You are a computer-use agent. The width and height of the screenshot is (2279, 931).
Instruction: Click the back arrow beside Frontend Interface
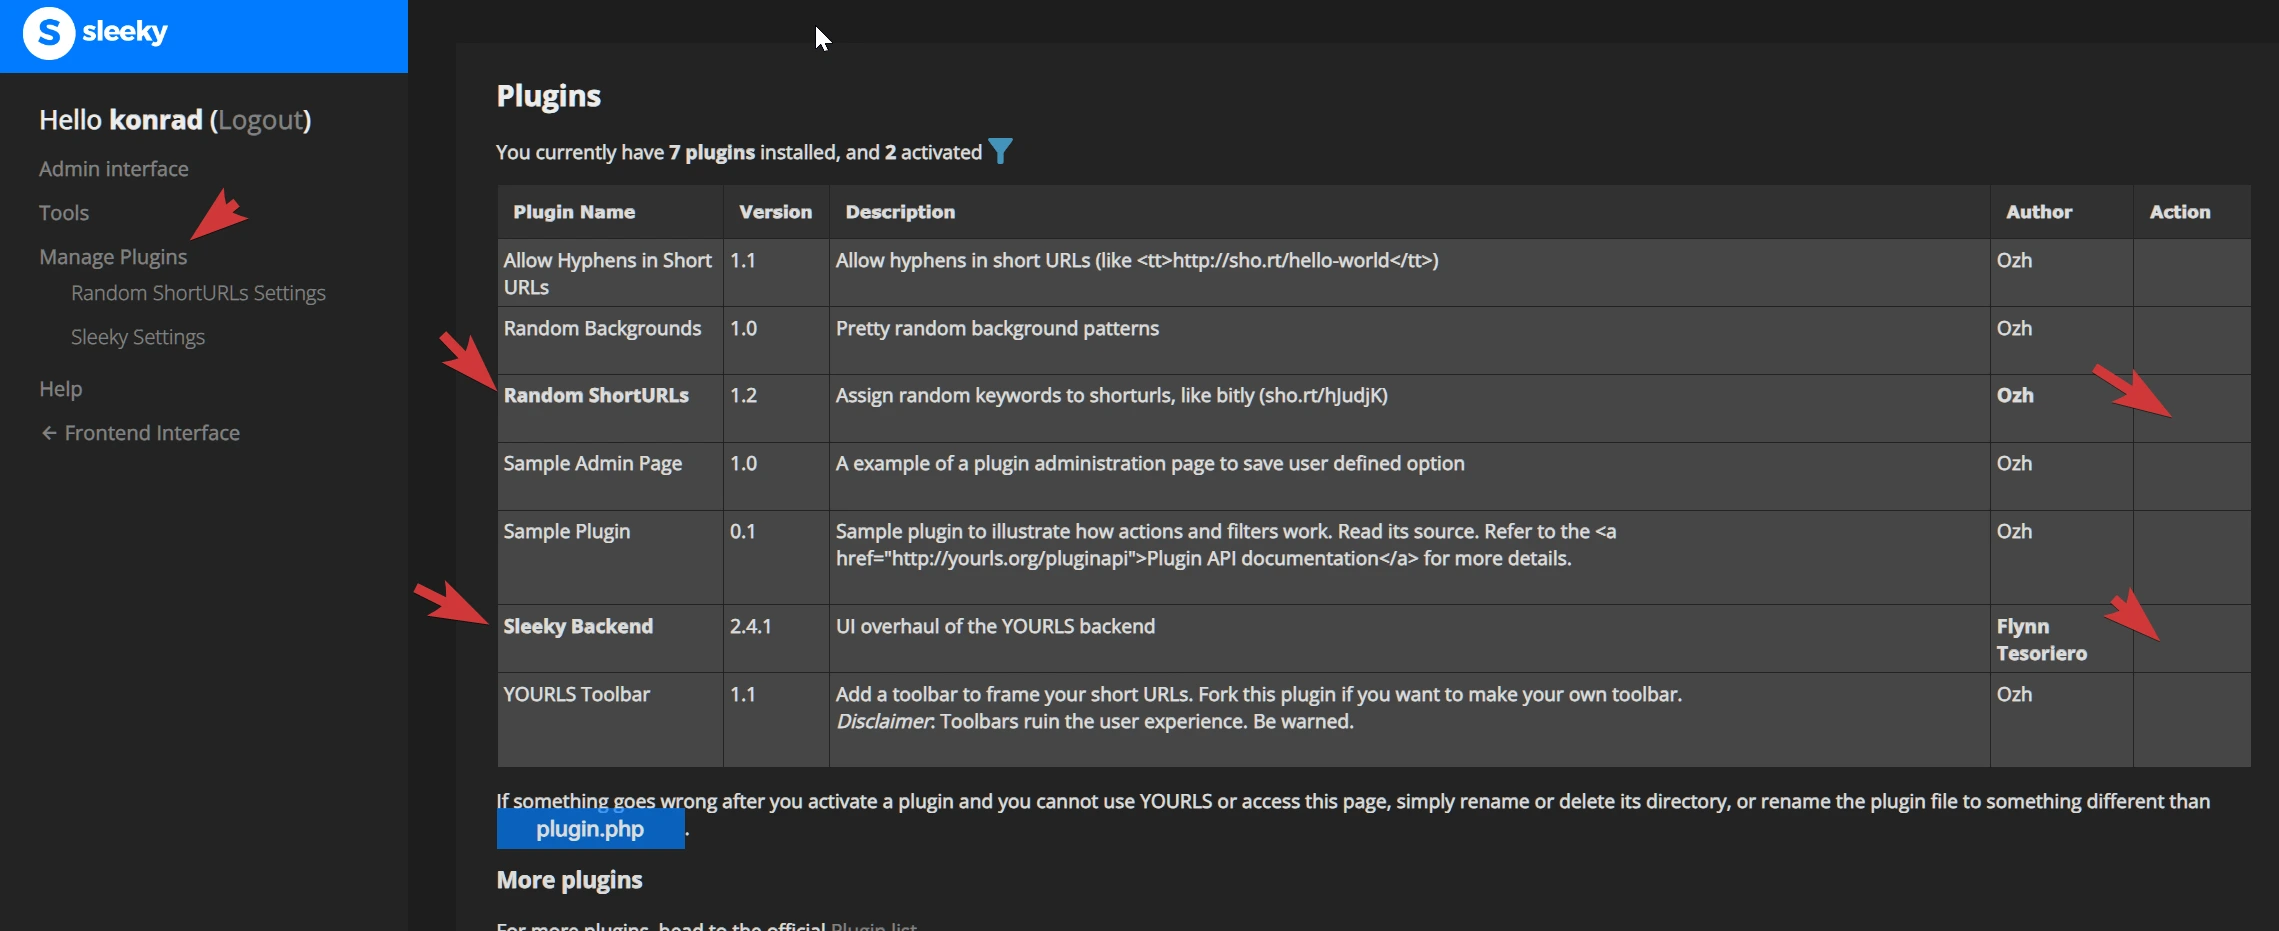click(x=48, y=433)
